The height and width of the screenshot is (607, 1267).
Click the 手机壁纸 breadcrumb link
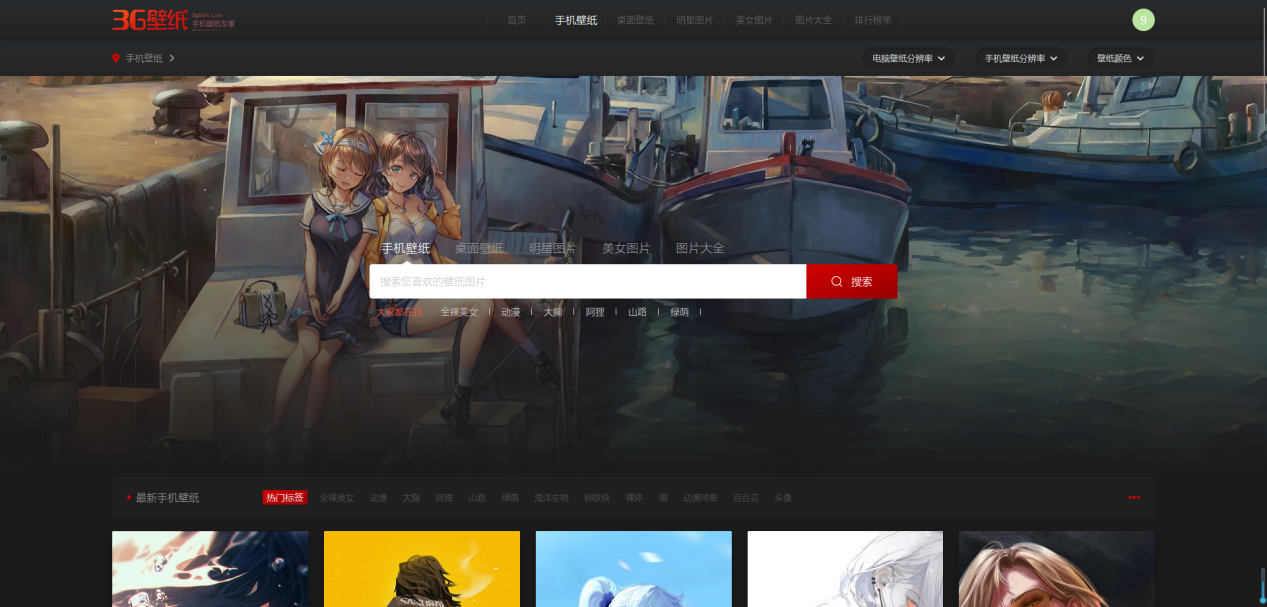(144, 58)
